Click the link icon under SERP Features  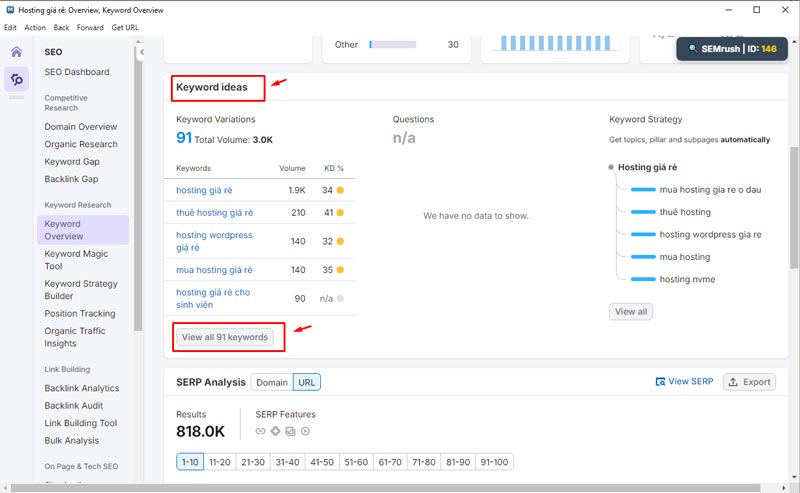[x=260, y=431]
